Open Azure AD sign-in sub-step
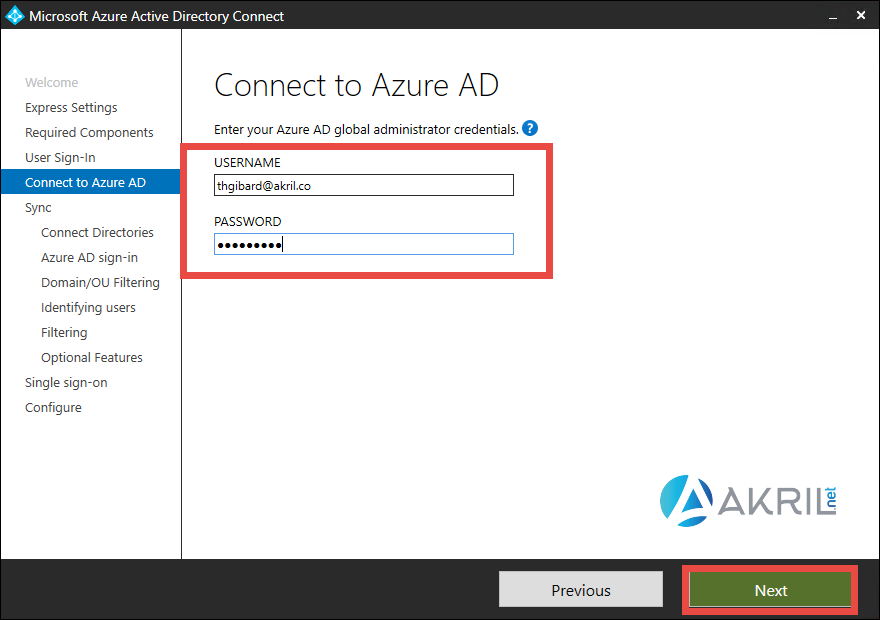880x620 pixels. pyautogui.click(x=89, y=258)
